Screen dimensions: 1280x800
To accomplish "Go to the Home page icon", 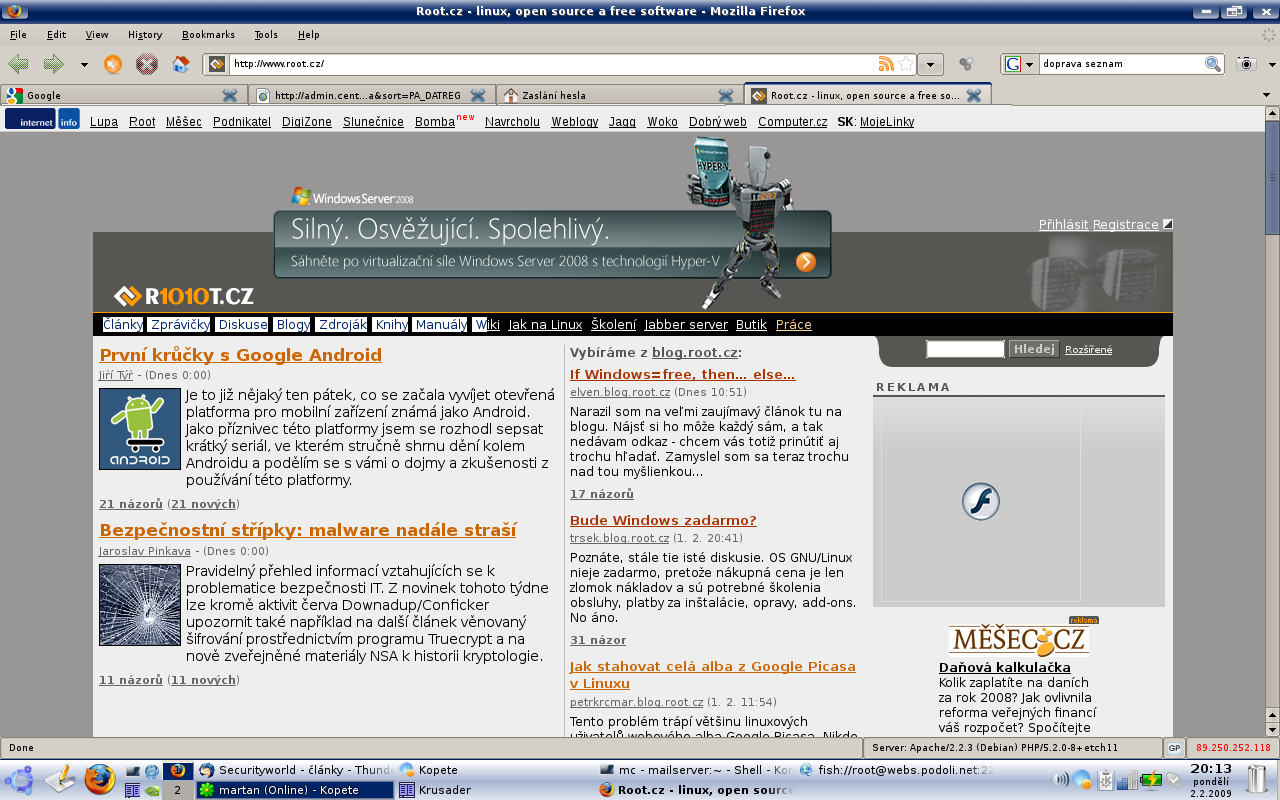I will (x=181, y=64).
